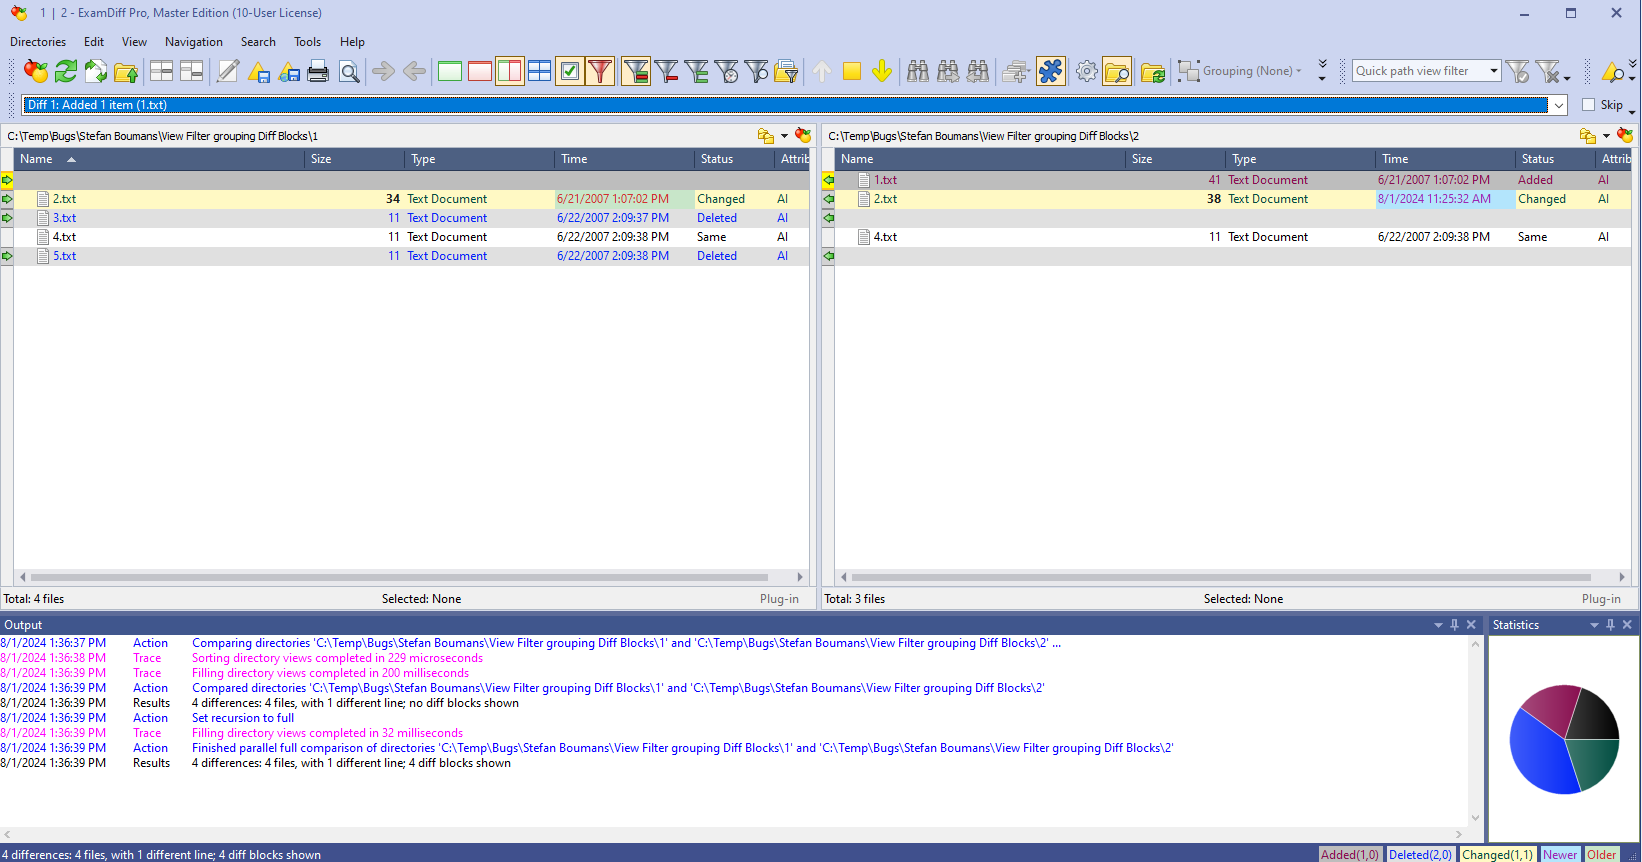Viewport: 1642px width, 862px height.
Task: Click the horizontal split panes icon
Action: click(x=162, y=71)
